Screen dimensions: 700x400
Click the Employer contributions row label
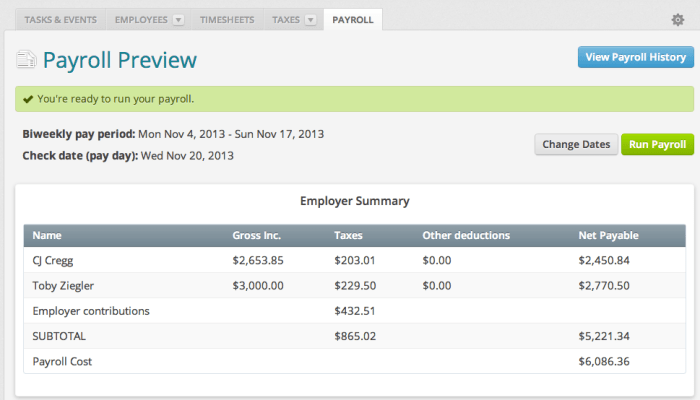(91, 311)
